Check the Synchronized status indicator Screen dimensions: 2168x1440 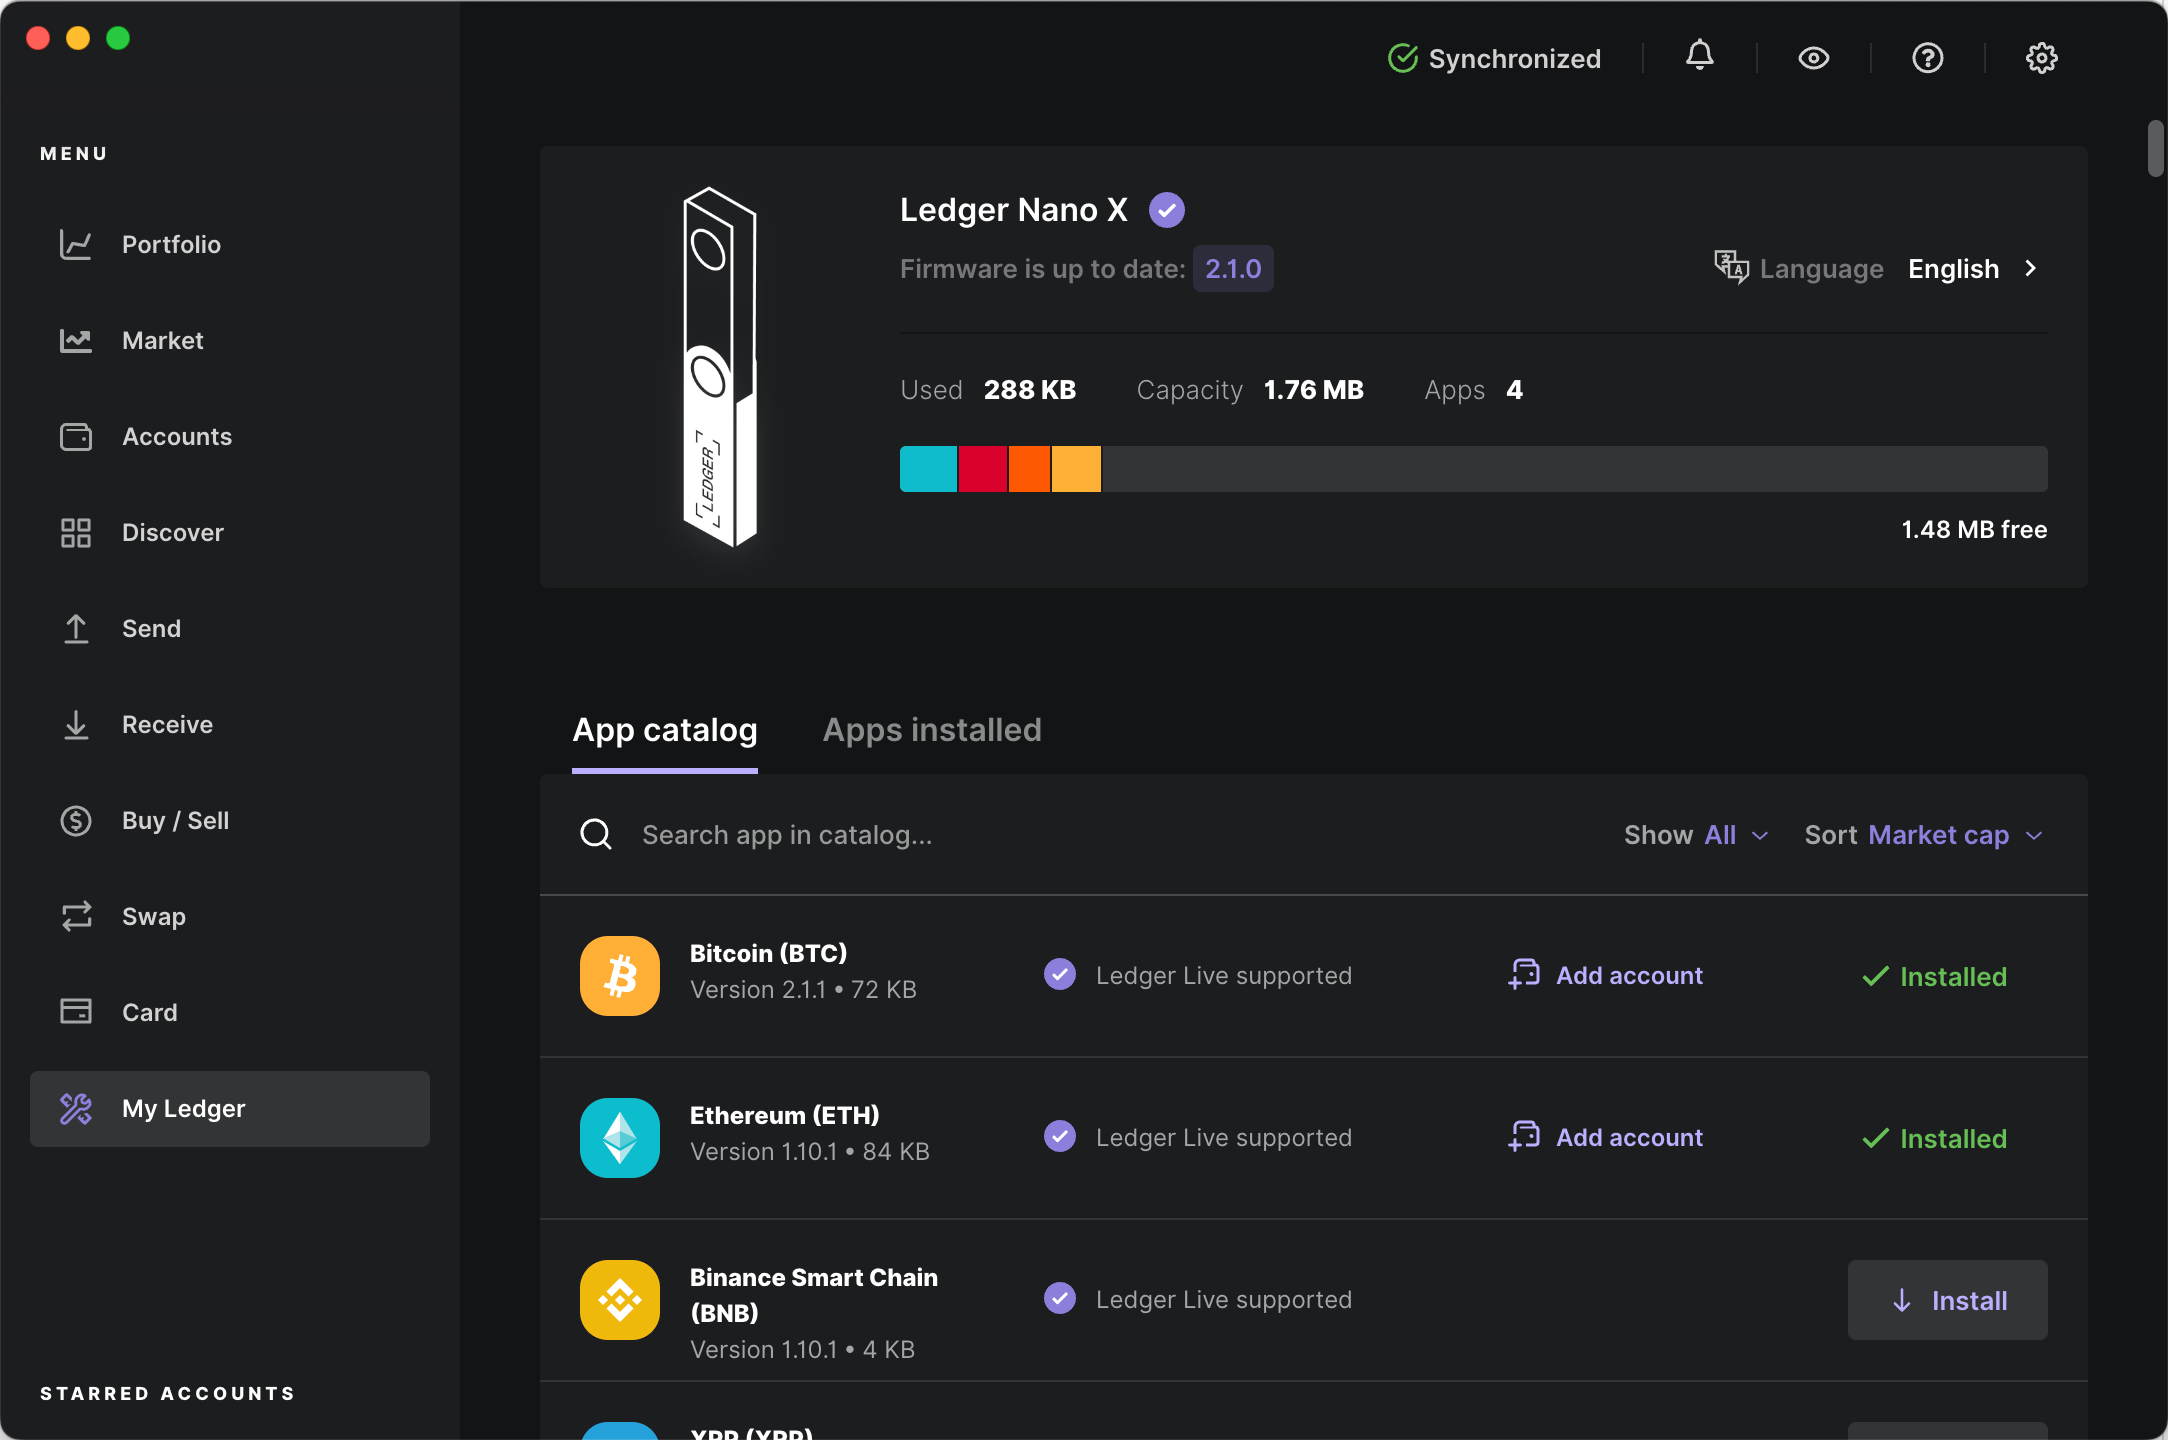click(1493, 58)
